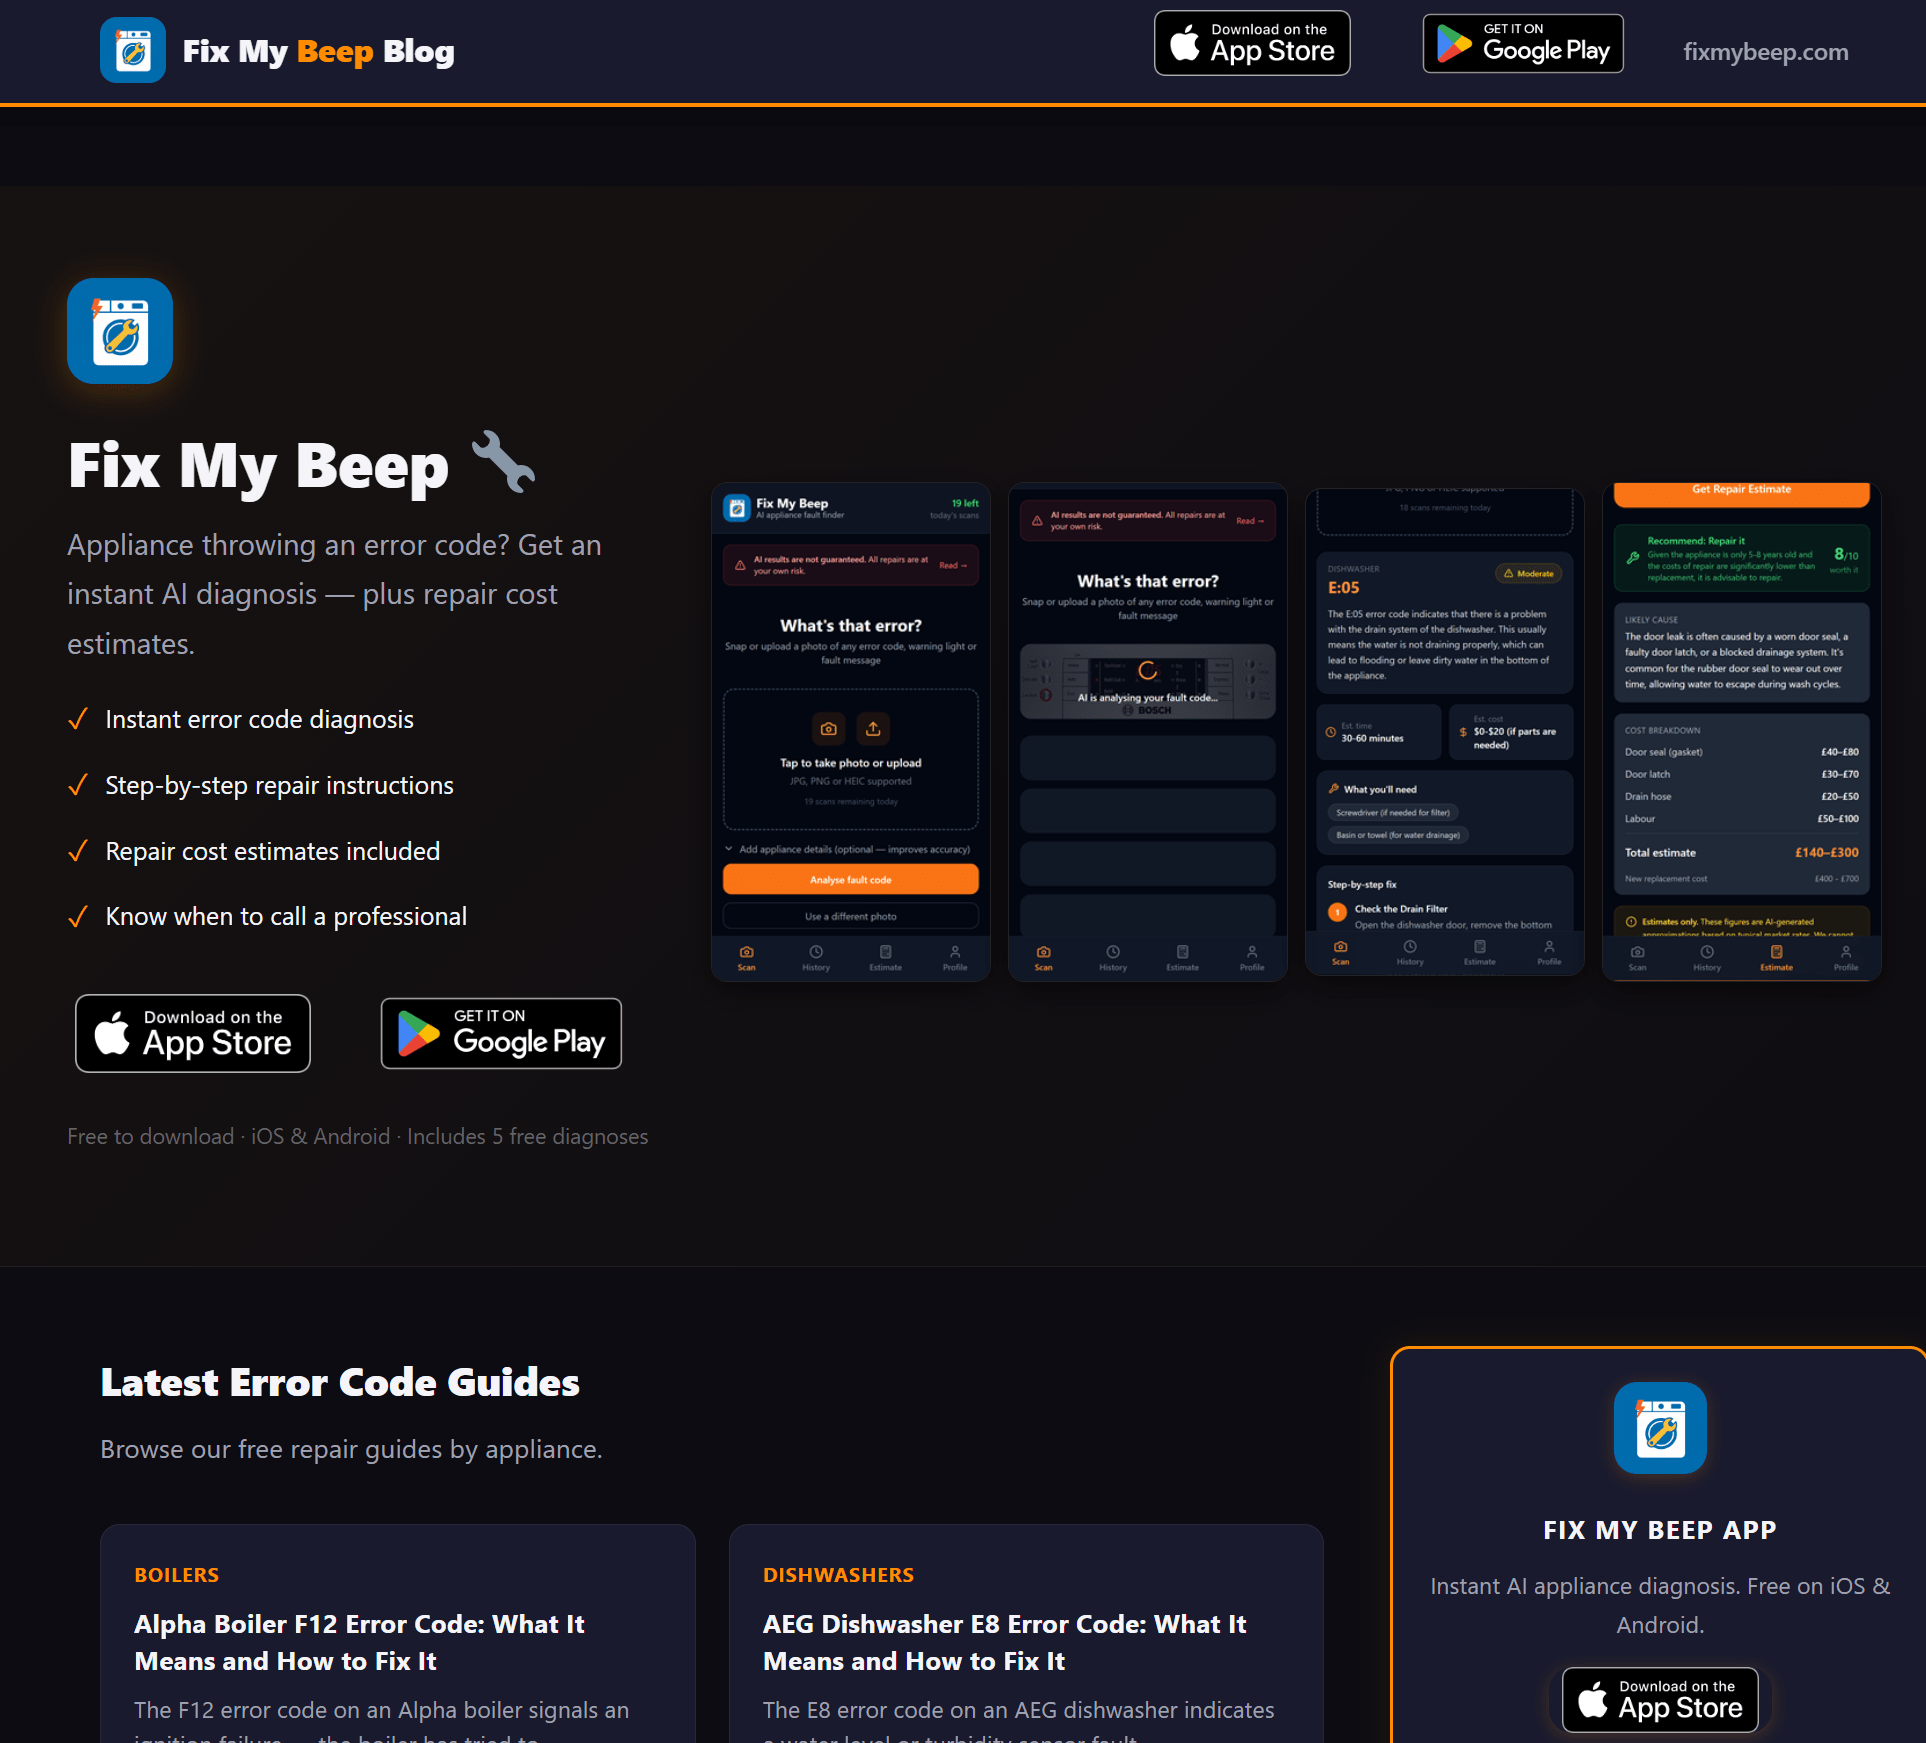Visit the fixmybeep.com link
This screenshot has height=1743, width=1926.
[x=1766, y=52]
